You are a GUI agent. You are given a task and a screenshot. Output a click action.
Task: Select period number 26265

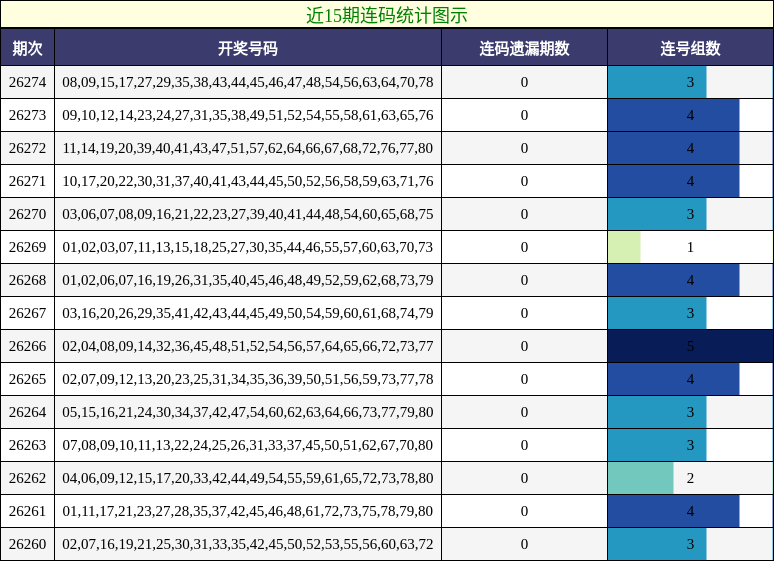click(x=27, y=379)
